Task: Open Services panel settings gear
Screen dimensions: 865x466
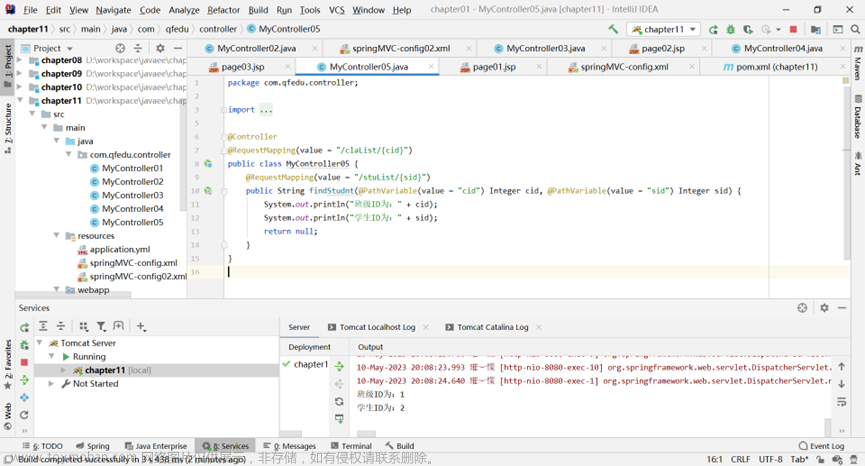Action: [824, 308]
